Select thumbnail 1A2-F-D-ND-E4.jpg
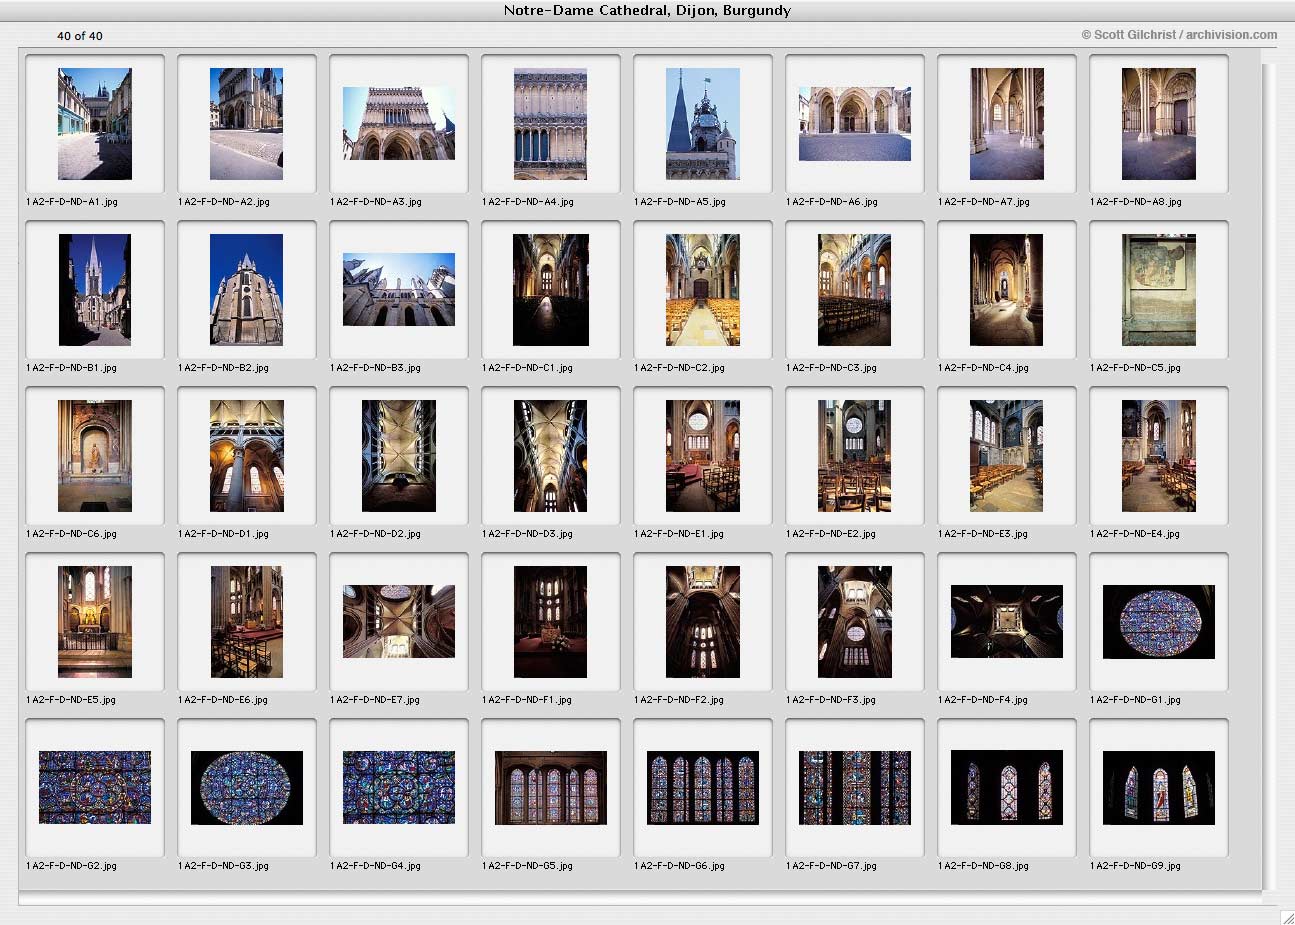The width and height of the screenshot is (1295, 925). [x=1159, y=456]
